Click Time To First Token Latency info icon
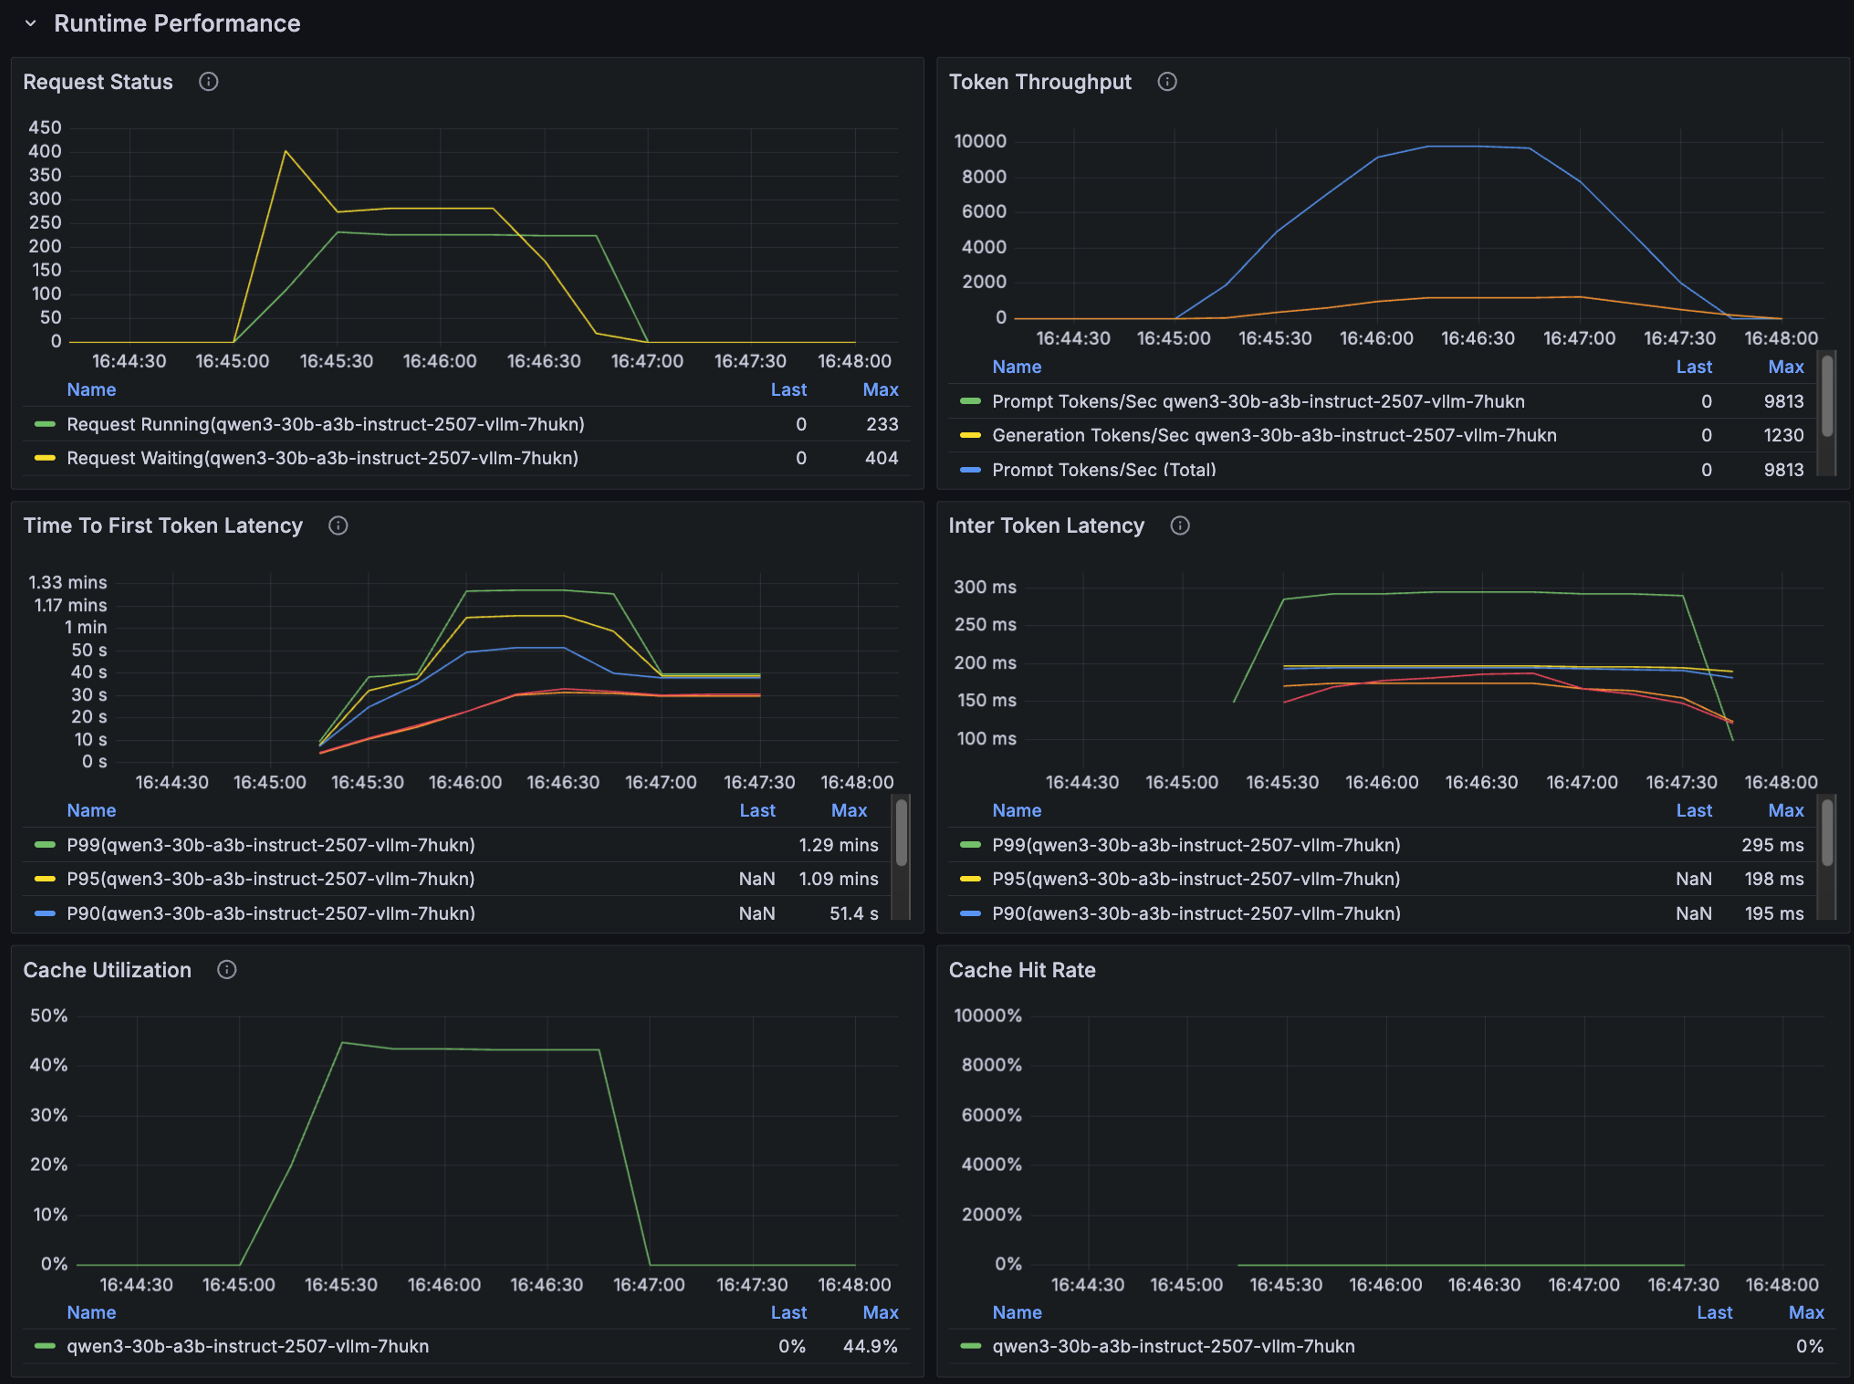 338,526
